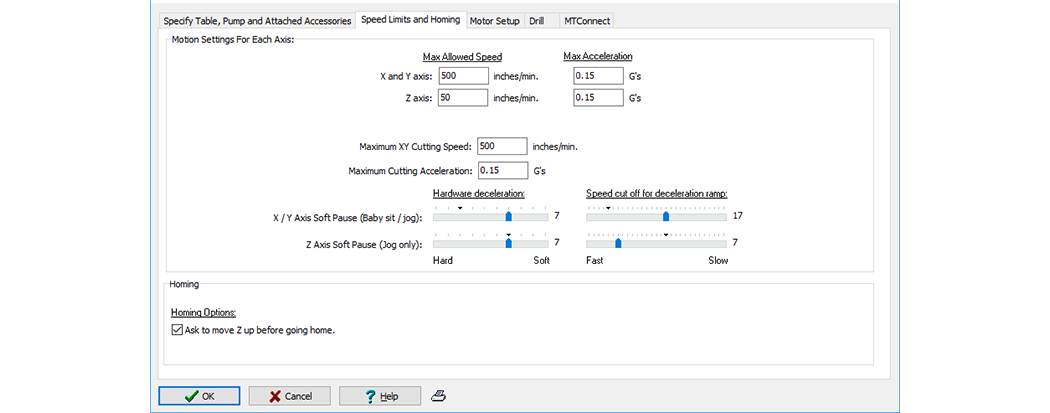Click the OK button

pos(199,396)
